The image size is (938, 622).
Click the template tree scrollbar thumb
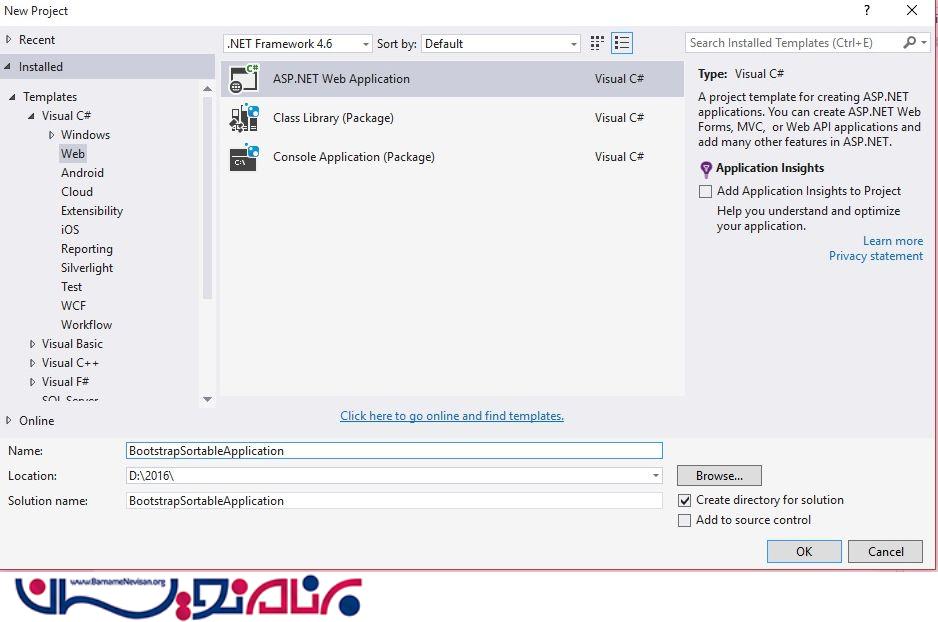(x=208, y=197)
